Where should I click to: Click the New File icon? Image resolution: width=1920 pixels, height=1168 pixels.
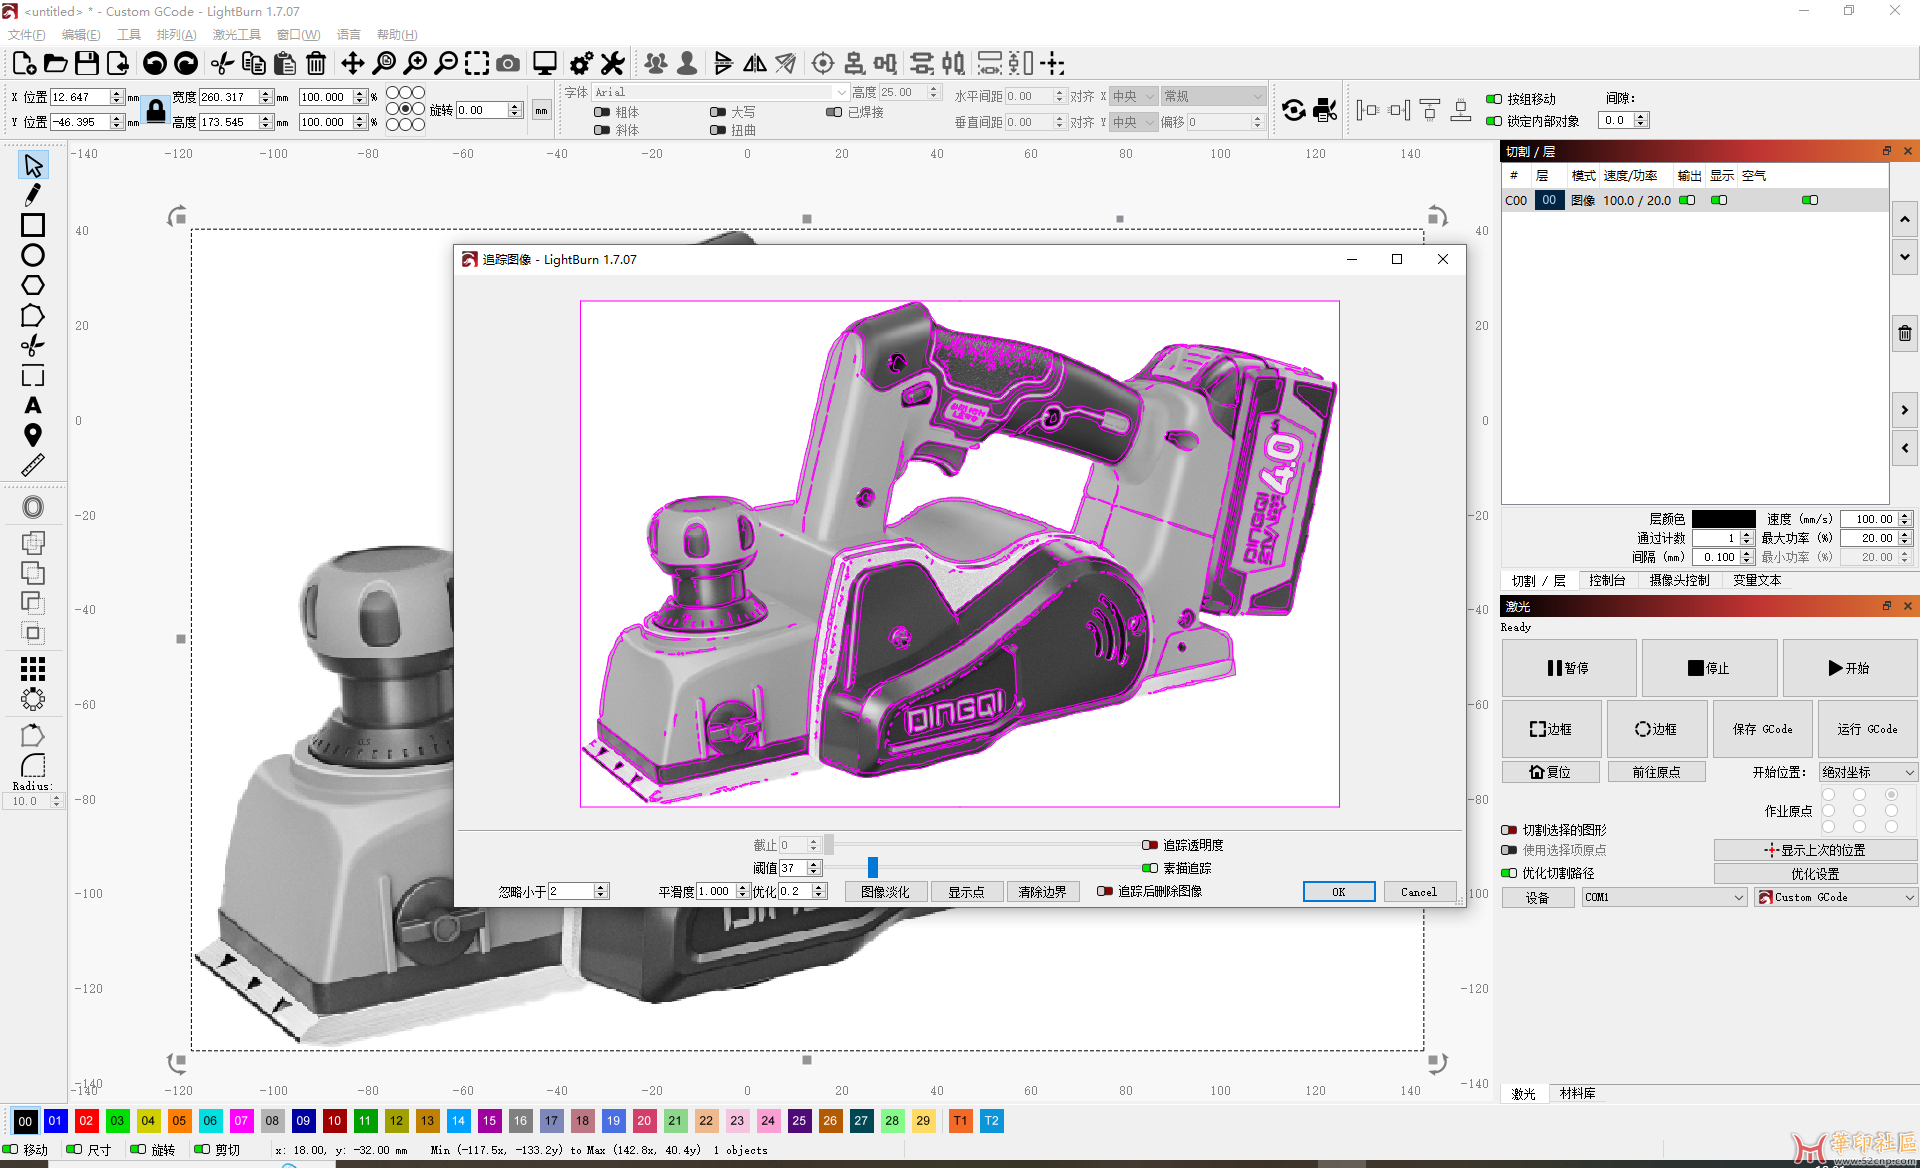(24, 64)
